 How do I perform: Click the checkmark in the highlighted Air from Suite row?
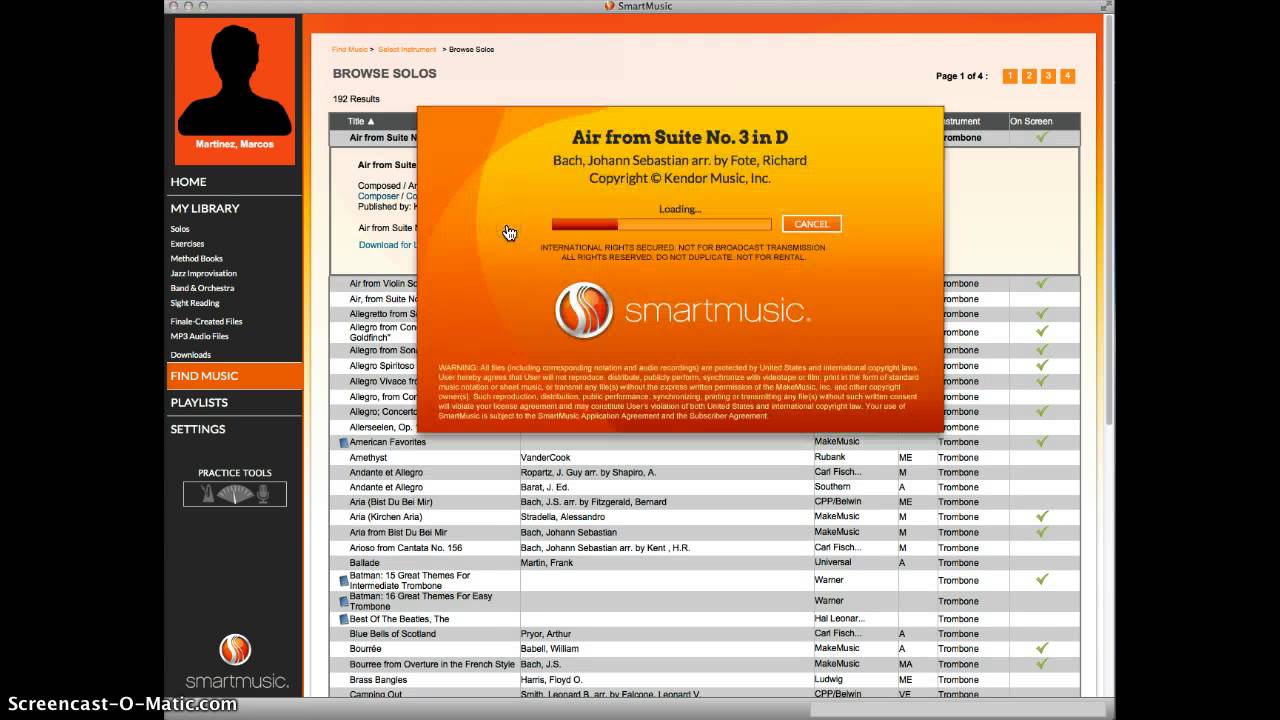point(1041,137)
